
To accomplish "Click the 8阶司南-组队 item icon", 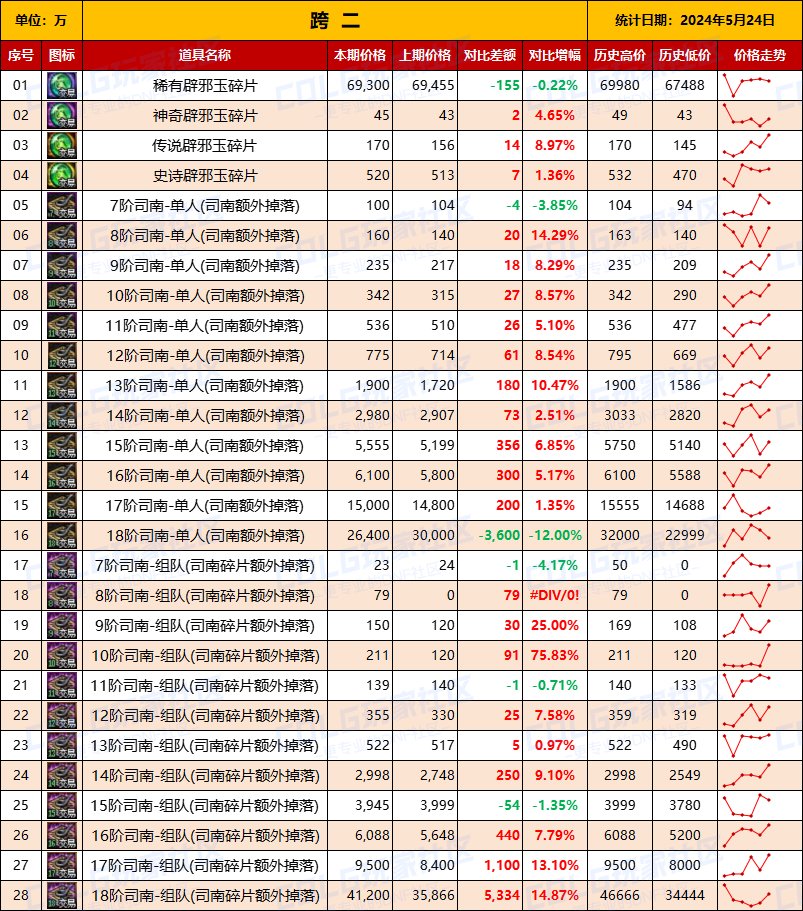I will coord(62,596).
